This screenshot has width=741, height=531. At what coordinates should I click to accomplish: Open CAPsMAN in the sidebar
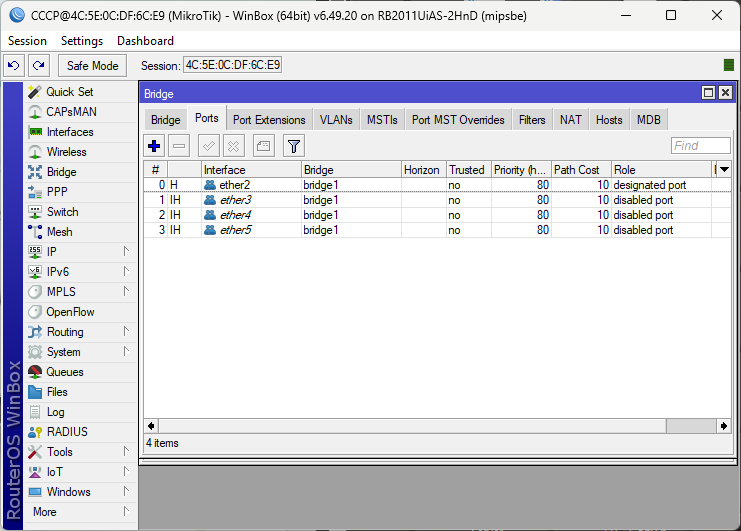80,112
